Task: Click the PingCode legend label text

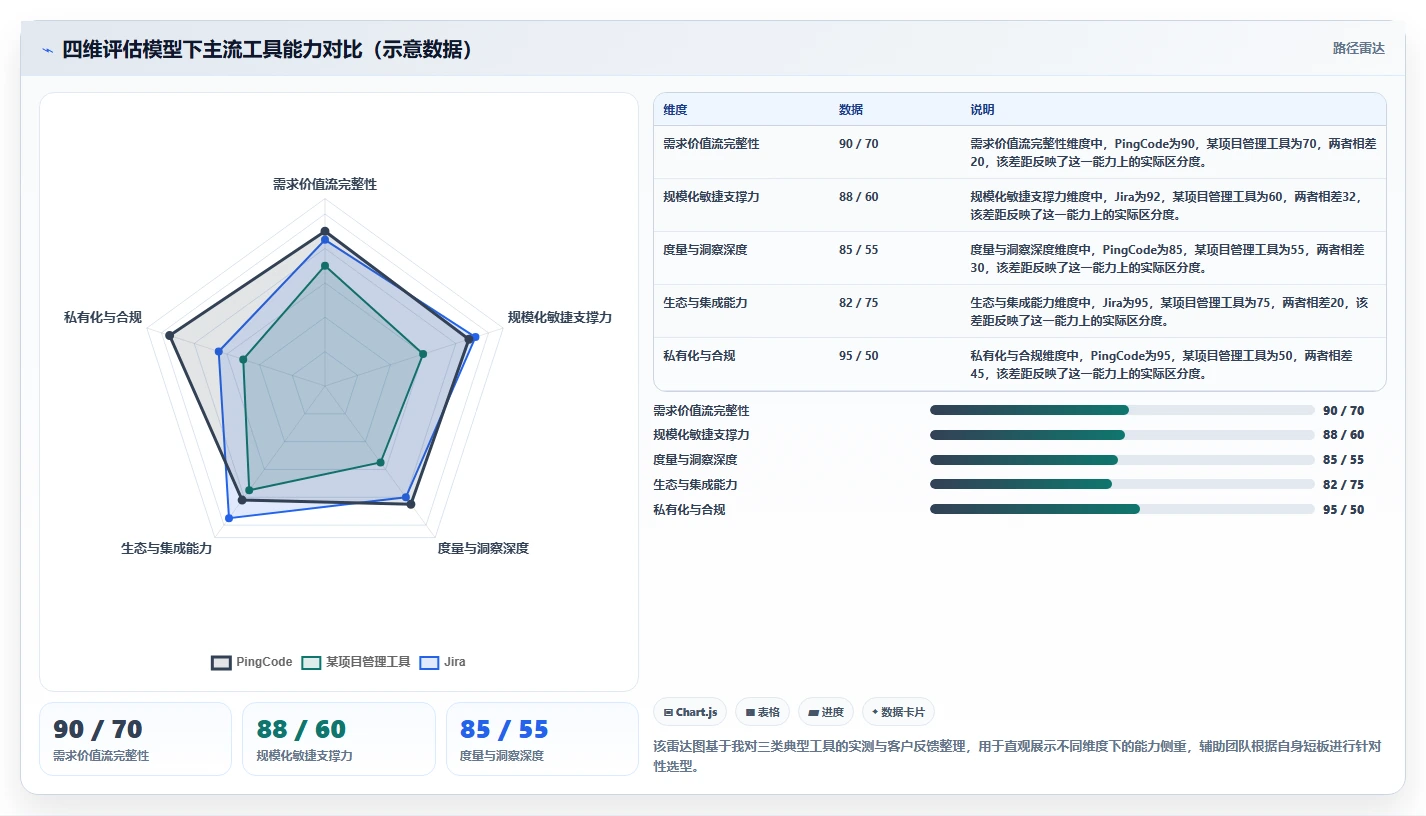Action: pos(264,662)
